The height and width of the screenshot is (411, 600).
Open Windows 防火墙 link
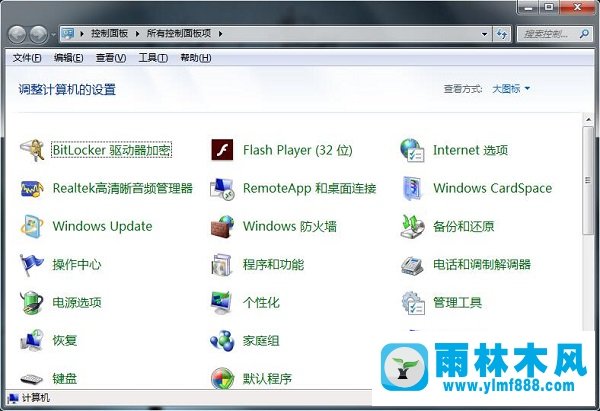[290, 226]
